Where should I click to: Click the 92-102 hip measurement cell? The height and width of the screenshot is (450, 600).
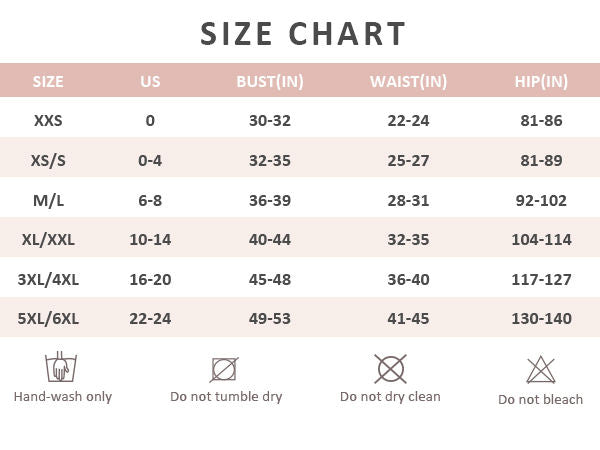point(541,200)
